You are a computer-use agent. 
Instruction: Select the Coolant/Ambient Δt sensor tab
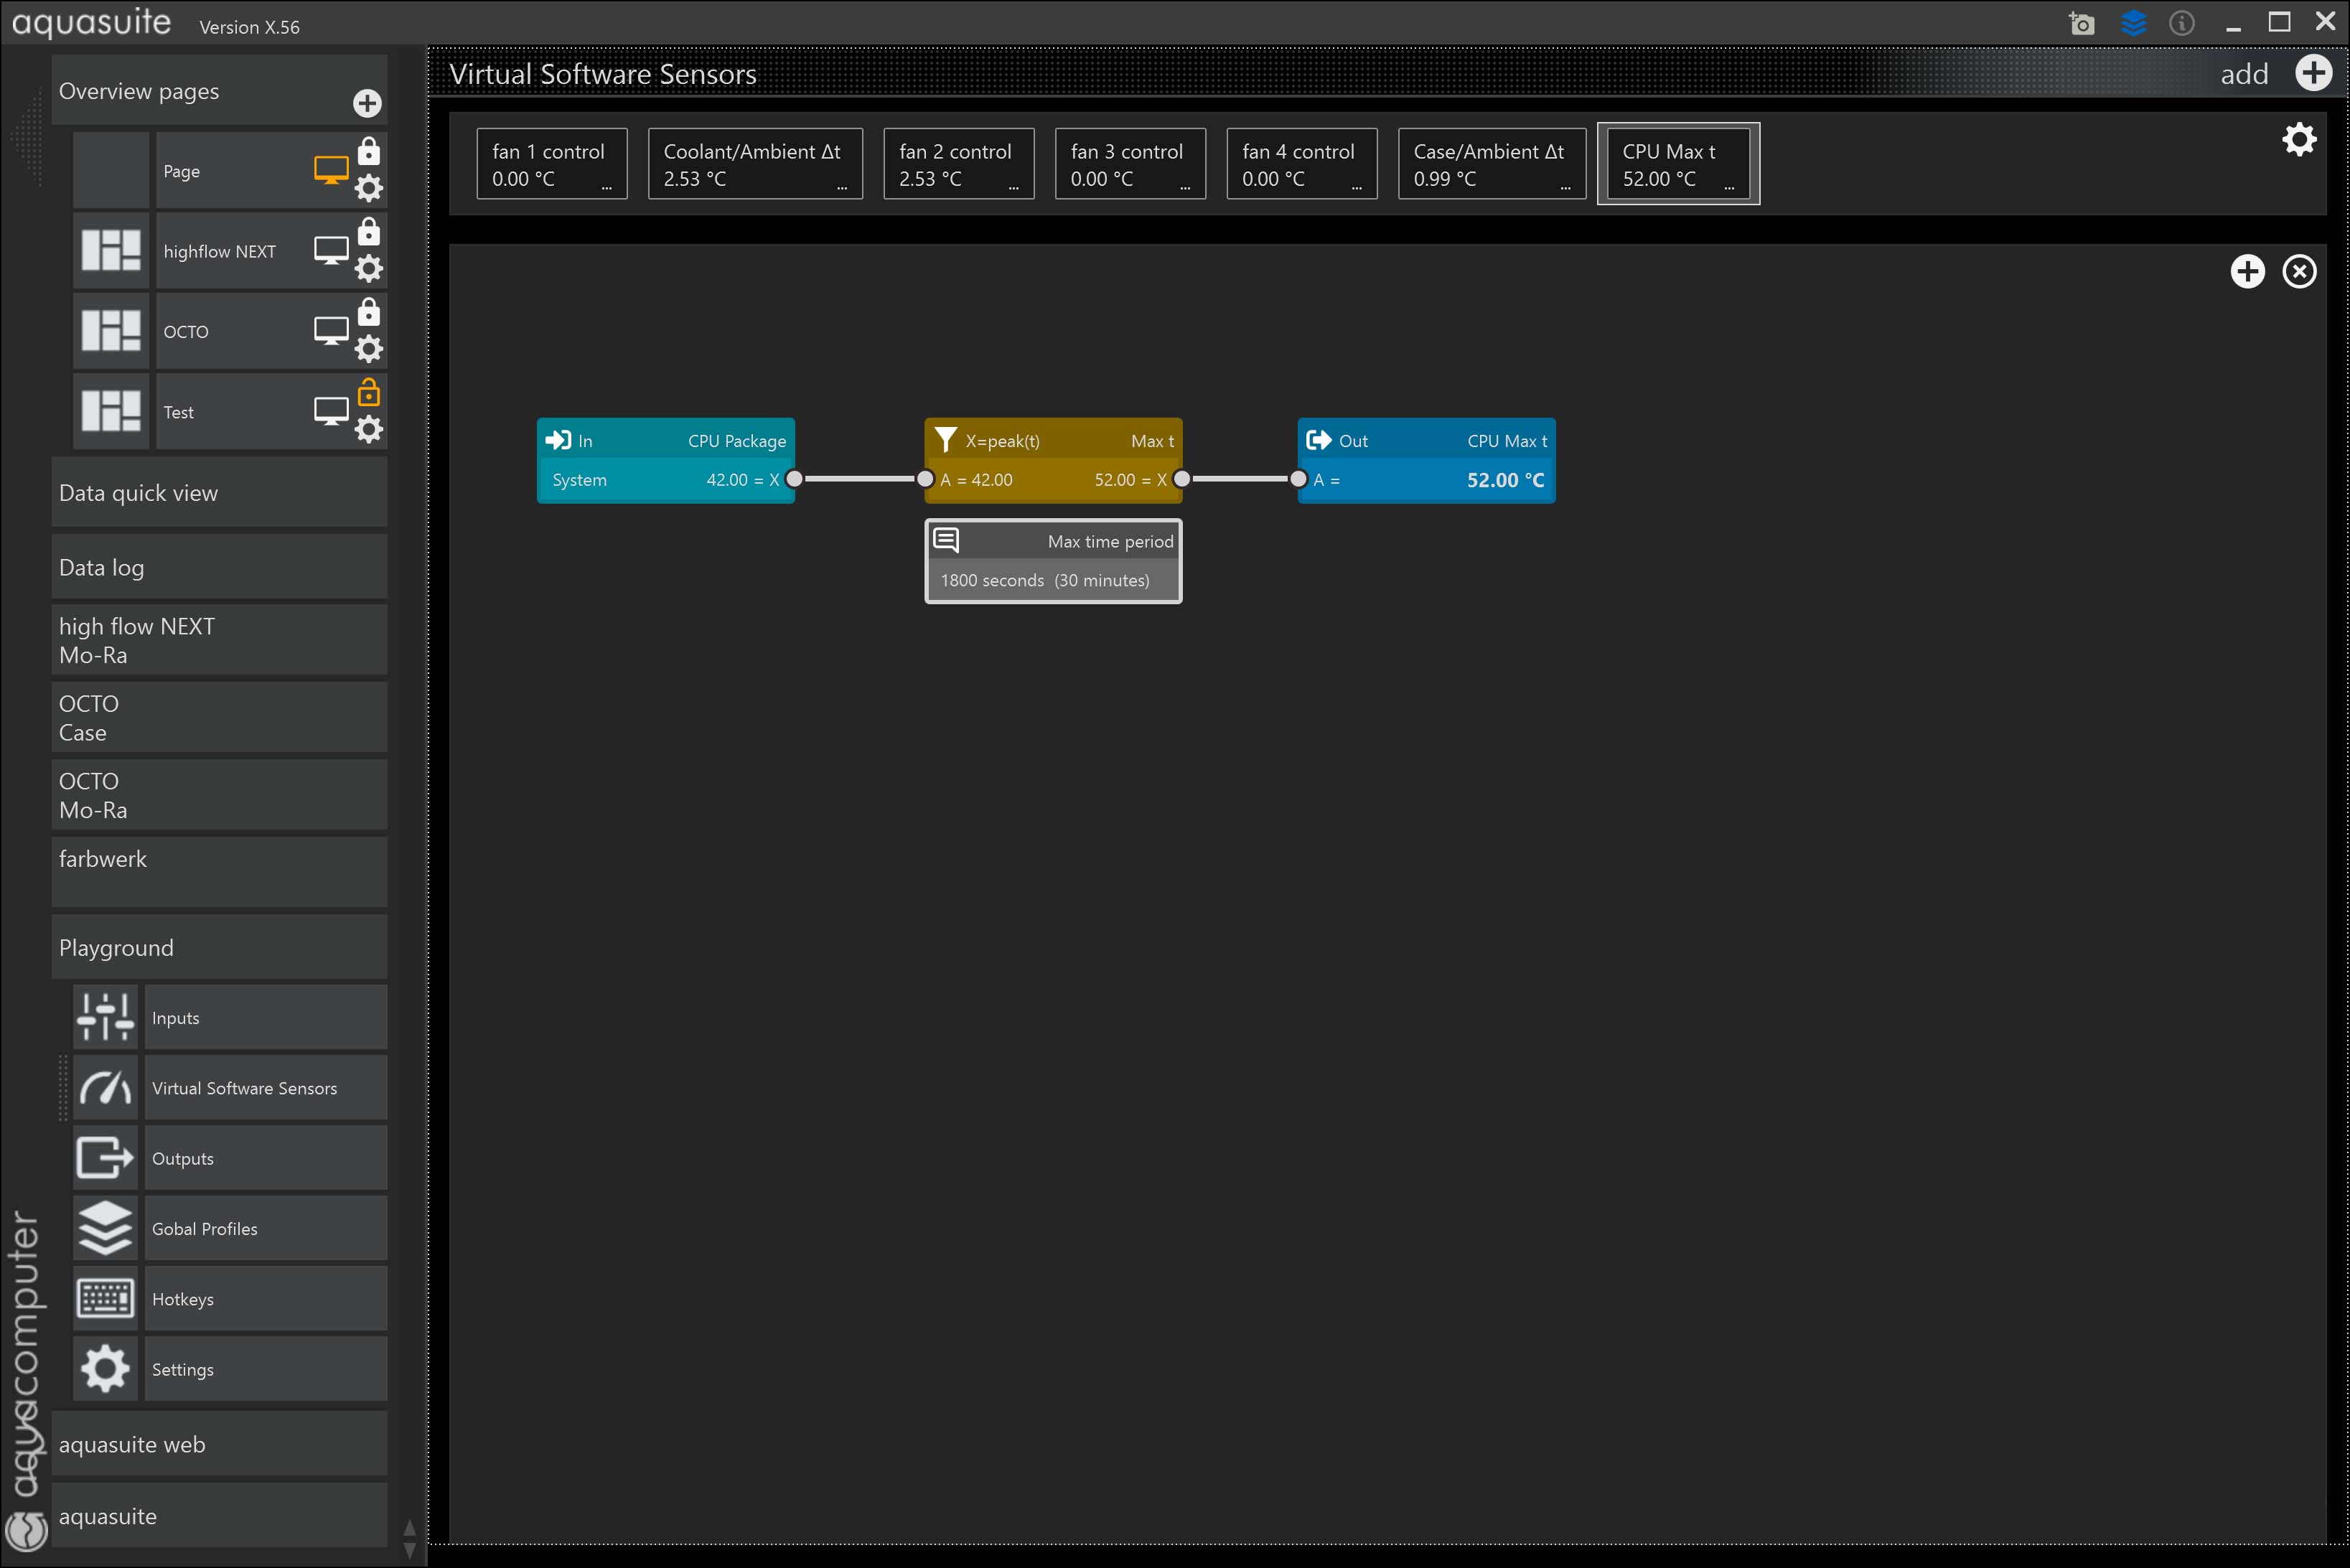pos(756,164)
